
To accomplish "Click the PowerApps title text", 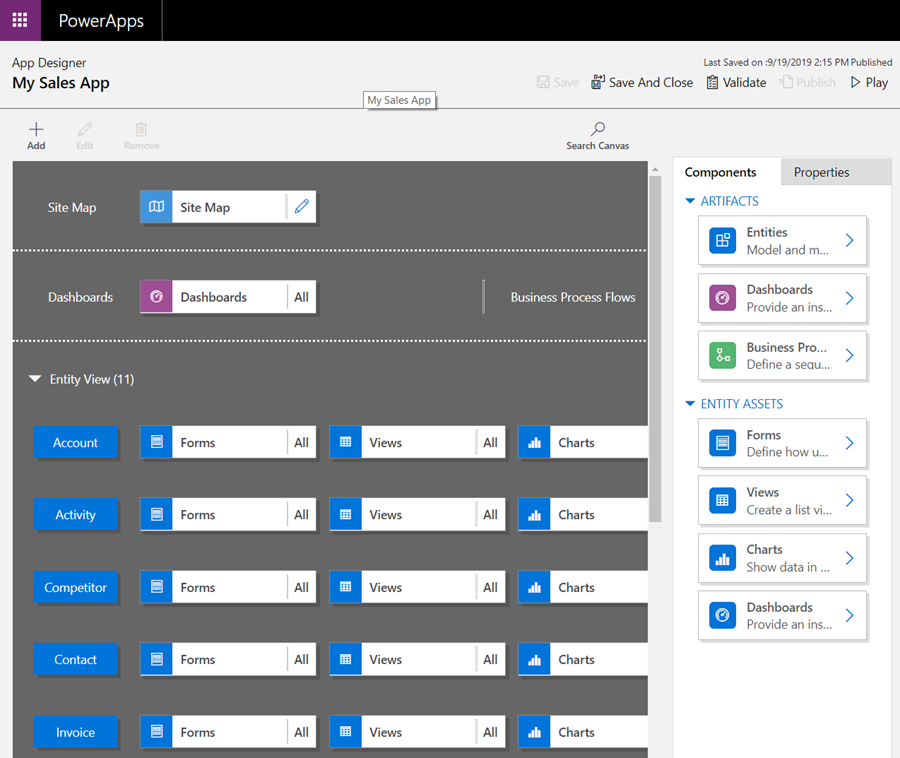I will click(x=101, y=21).
